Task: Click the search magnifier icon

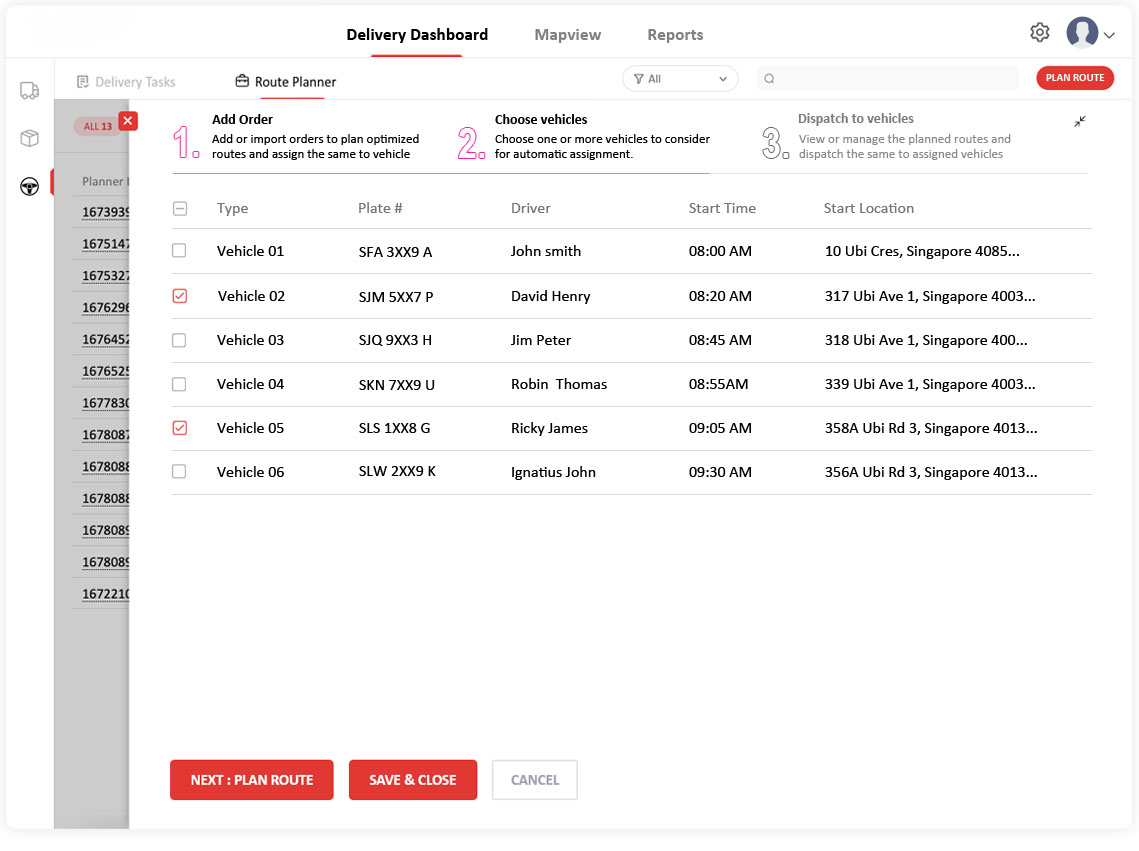Action: click(769, 79)
